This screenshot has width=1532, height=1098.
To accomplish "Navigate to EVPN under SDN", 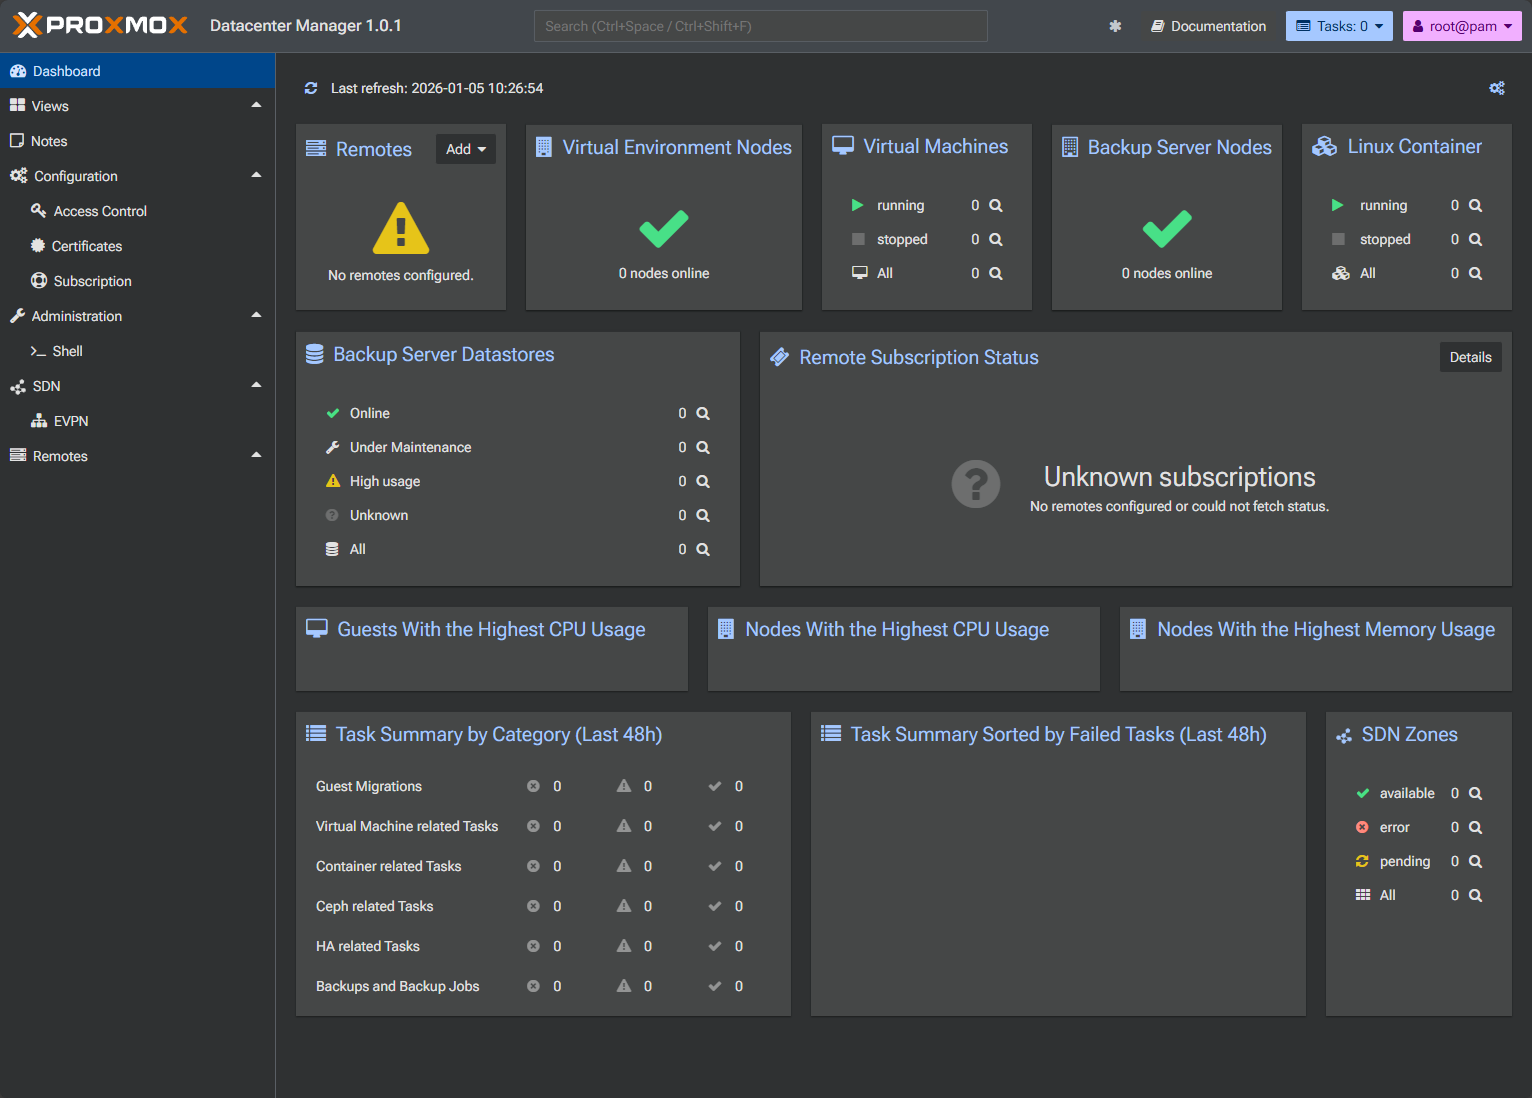I will (x=70, y=420).
